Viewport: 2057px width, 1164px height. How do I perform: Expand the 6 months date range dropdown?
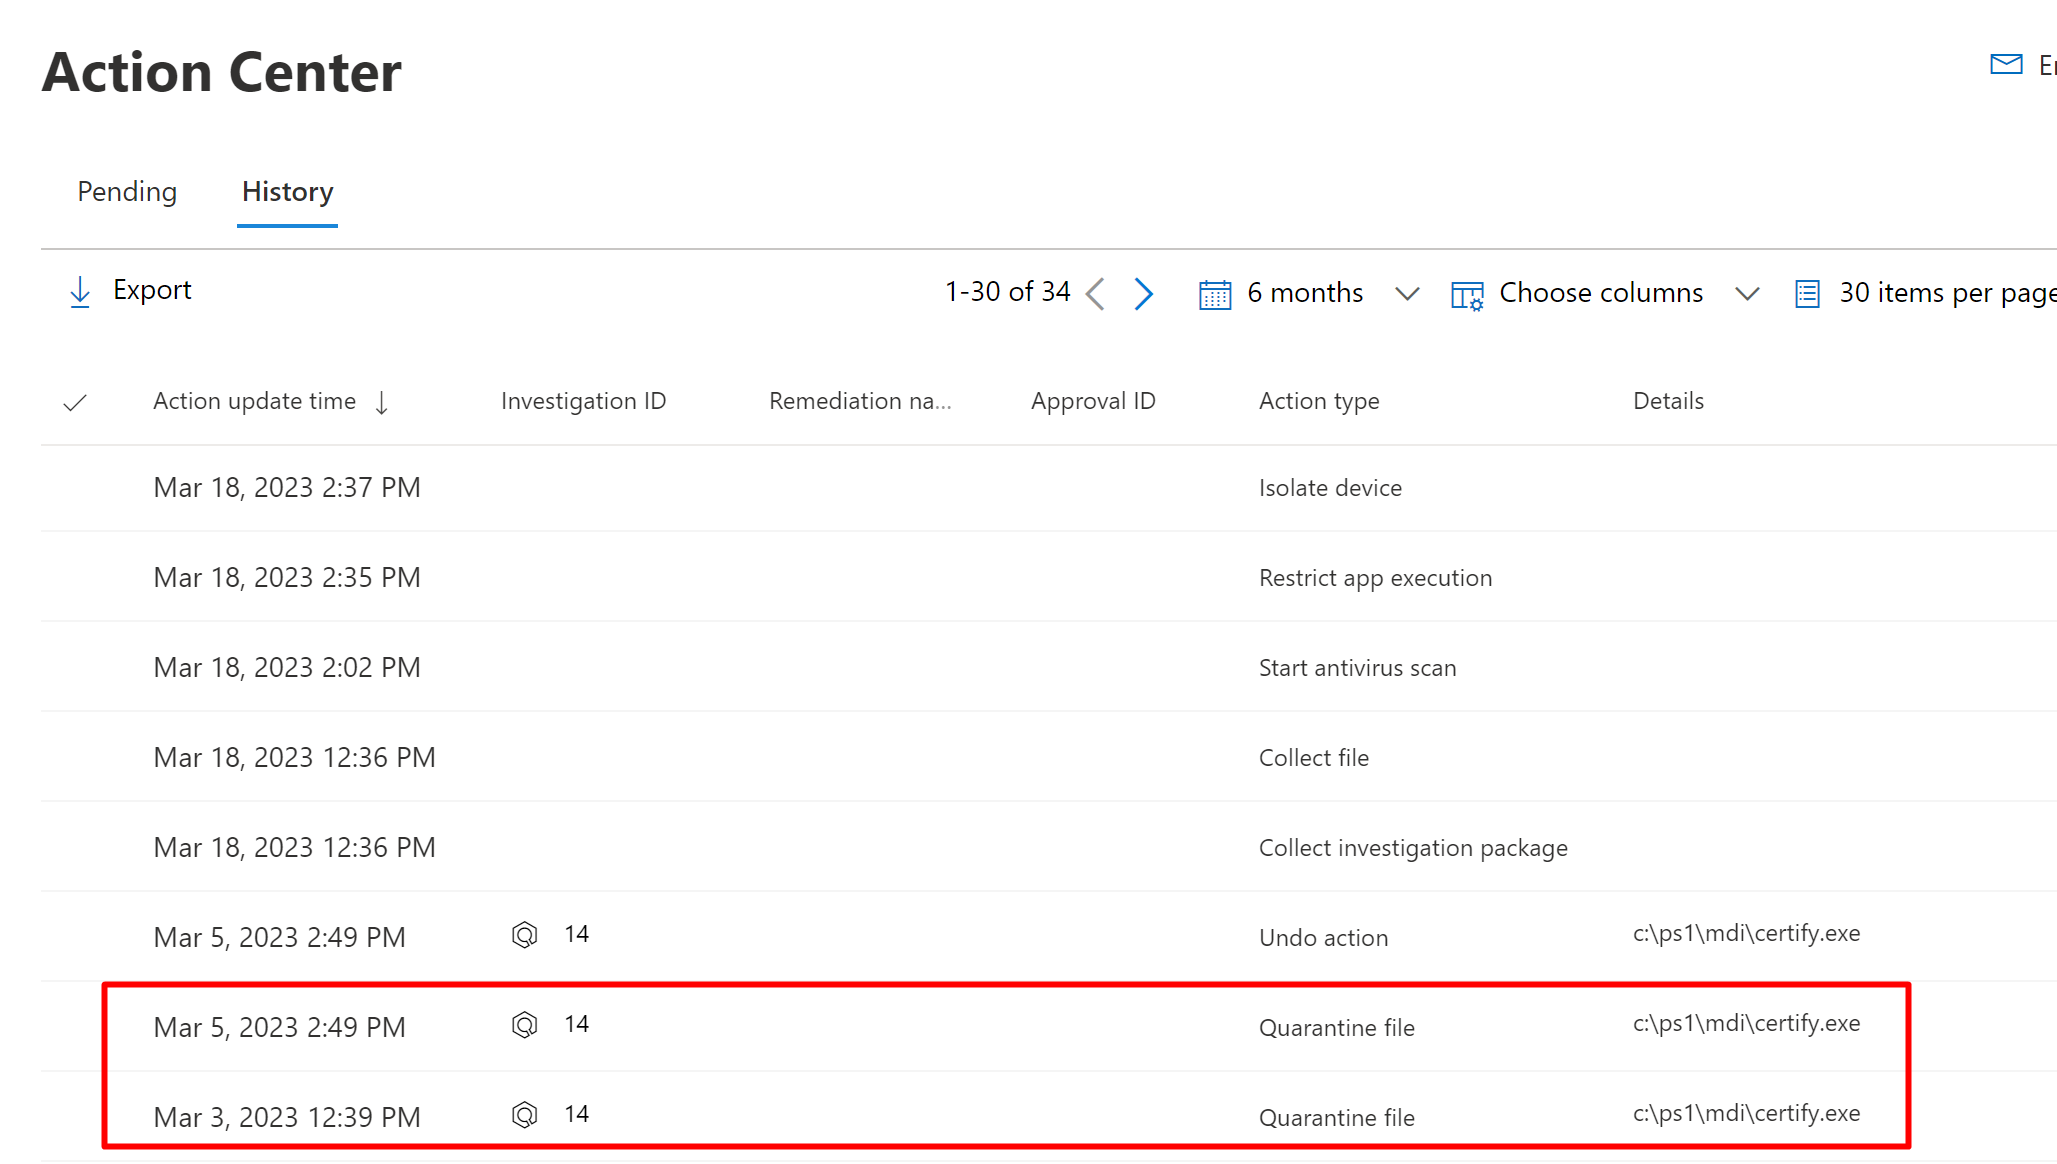(1407, 294)
